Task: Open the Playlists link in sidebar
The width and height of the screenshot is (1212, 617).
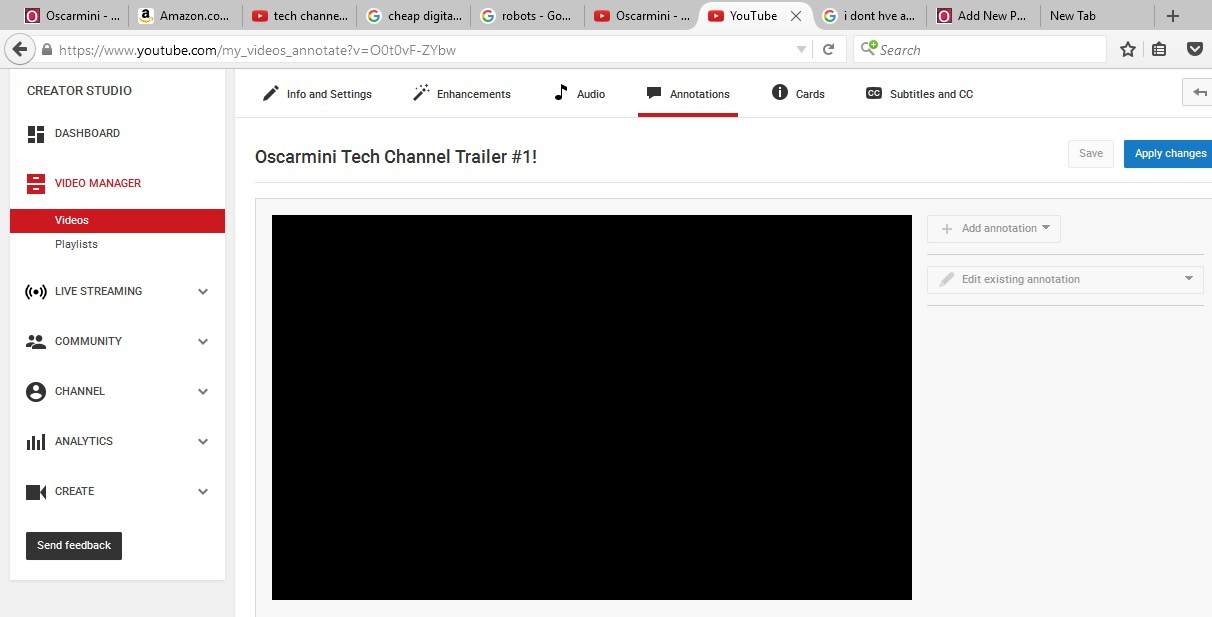Action: 76,245
